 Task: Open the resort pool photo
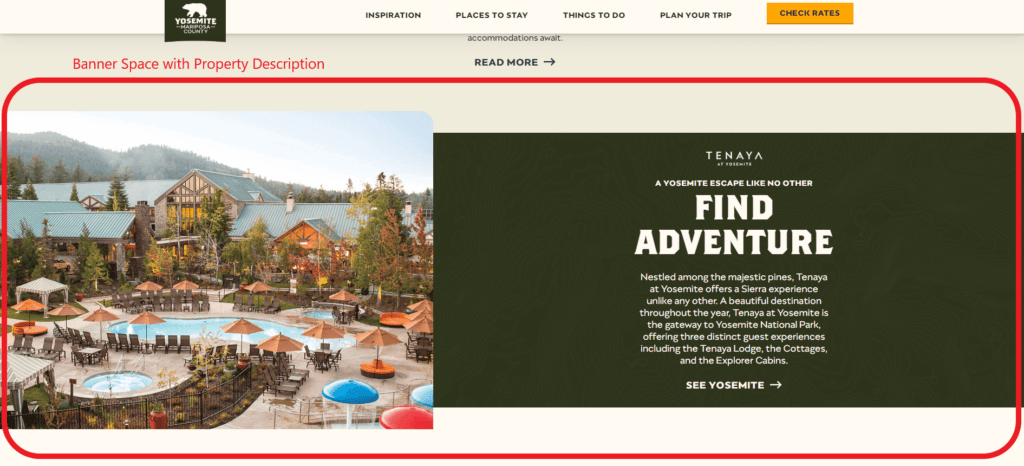click(x=220, y=270)
